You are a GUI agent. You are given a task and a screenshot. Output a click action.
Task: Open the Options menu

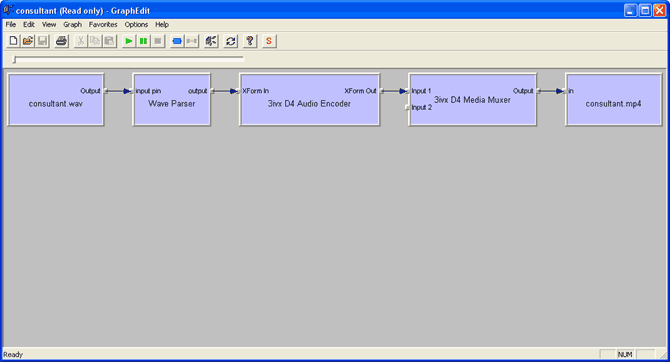(136, 25)
